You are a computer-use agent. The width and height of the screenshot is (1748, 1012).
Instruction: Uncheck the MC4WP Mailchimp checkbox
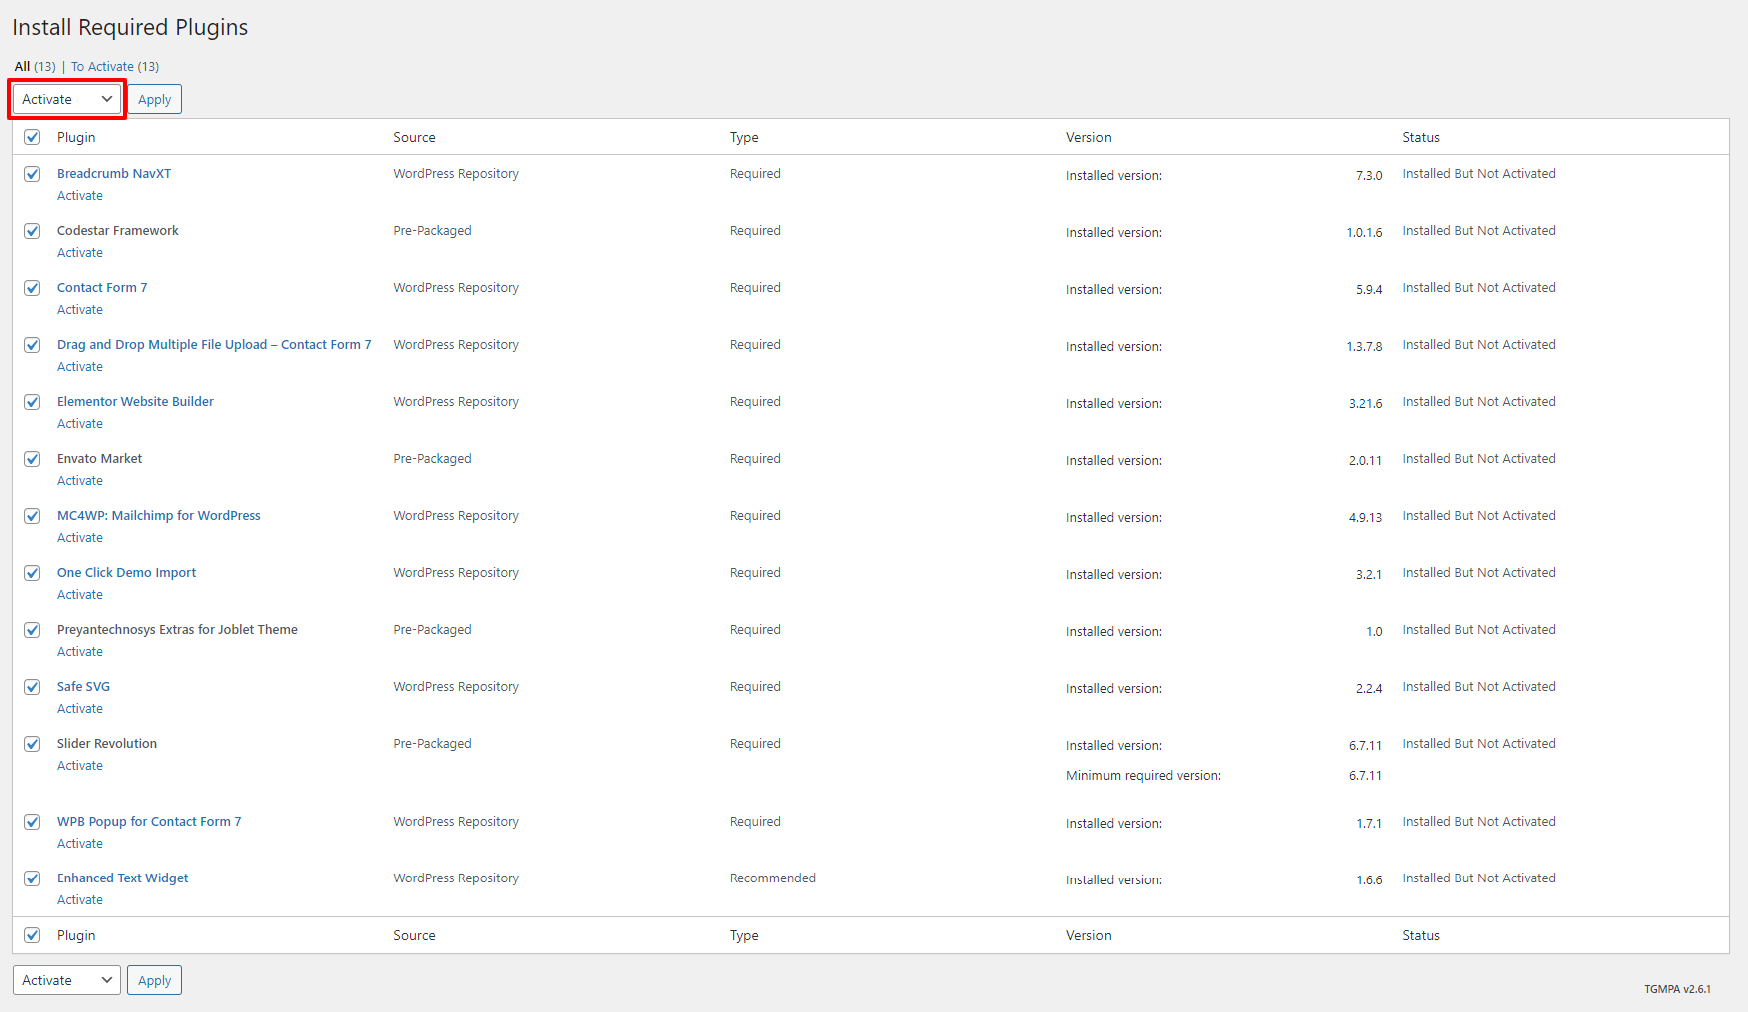coord(32,516)
